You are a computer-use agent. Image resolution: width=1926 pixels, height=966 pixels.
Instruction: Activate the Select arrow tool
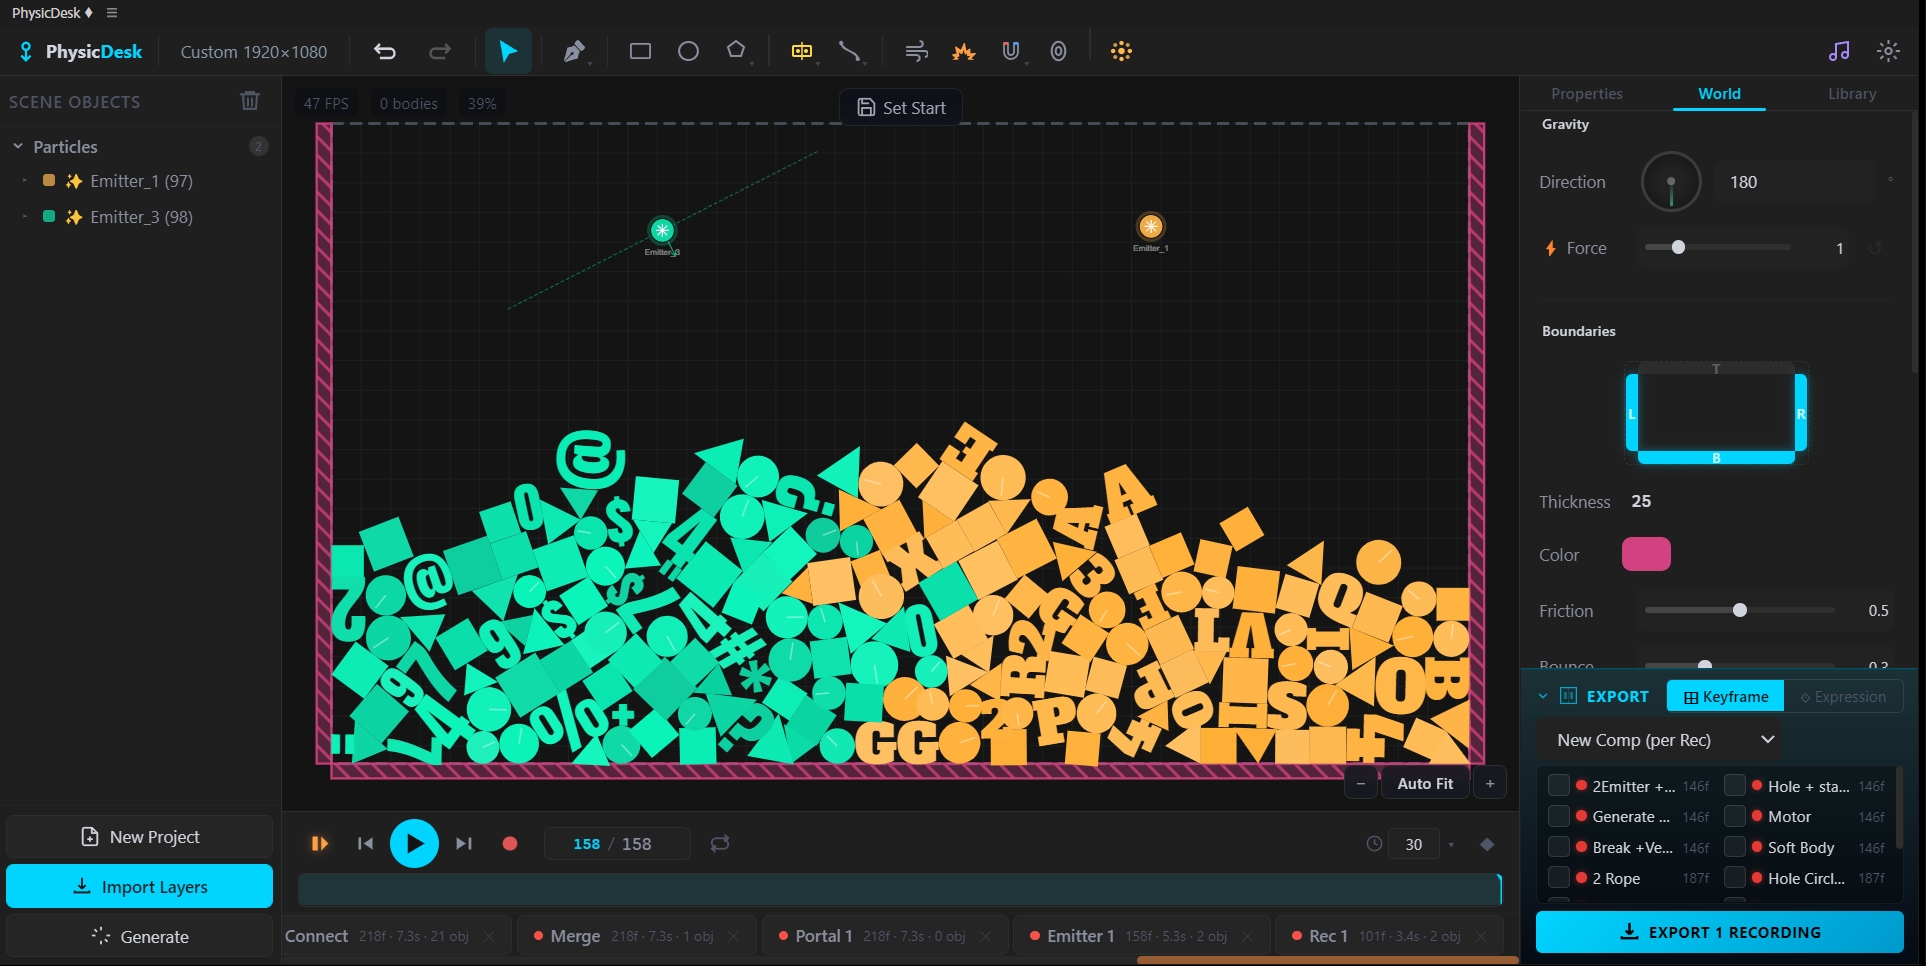[508, 51]
